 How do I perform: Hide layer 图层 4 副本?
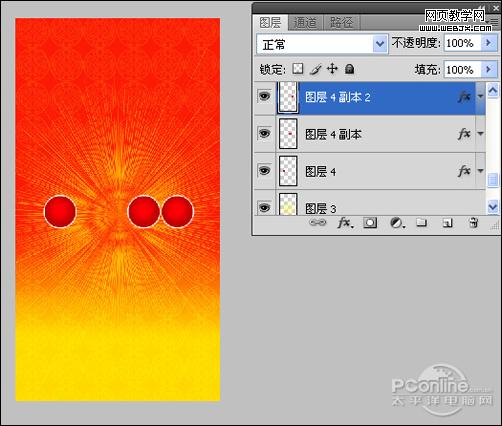pos(265,134)
